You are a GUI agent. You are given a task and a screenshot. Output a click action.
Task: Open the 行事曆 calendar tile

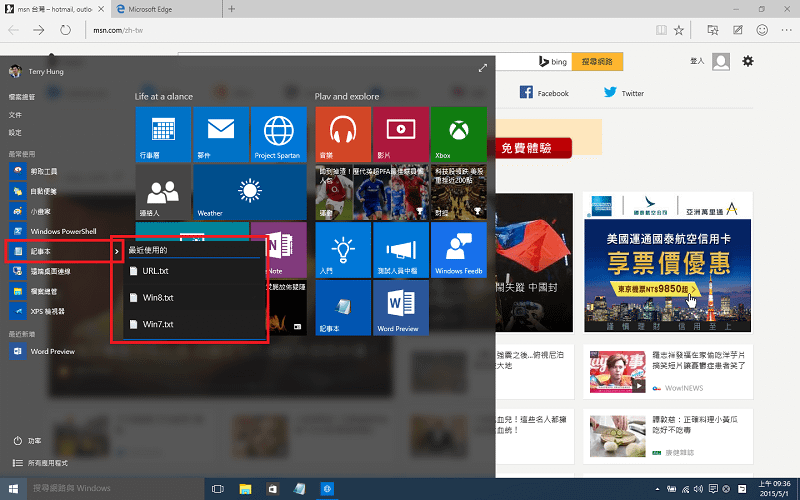[x=163, y=134]
